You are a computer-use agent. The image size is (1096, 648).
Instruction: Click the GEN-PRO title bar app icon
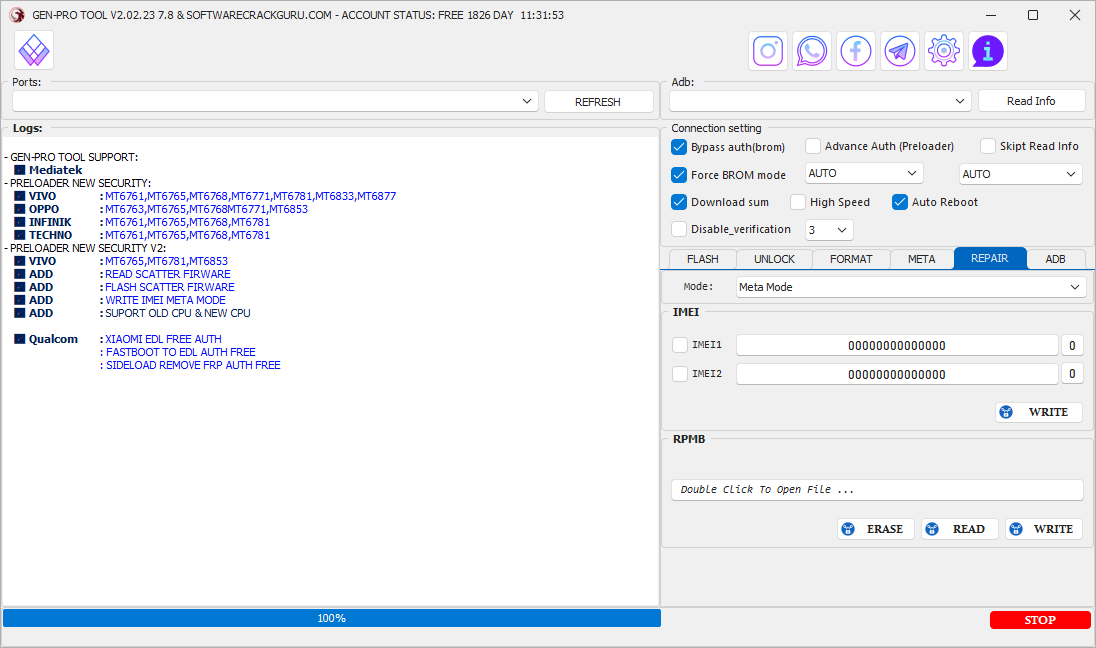point(16,15)
